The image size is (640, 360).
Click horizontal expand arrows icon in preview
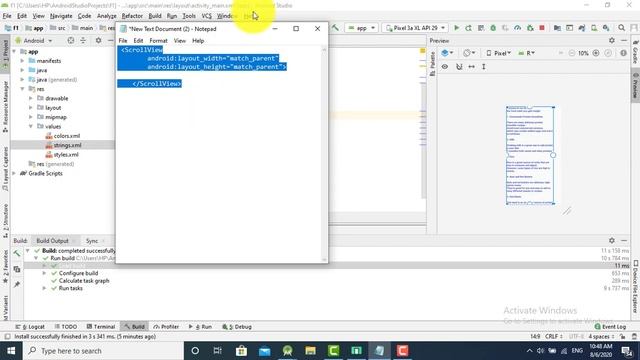471,67
